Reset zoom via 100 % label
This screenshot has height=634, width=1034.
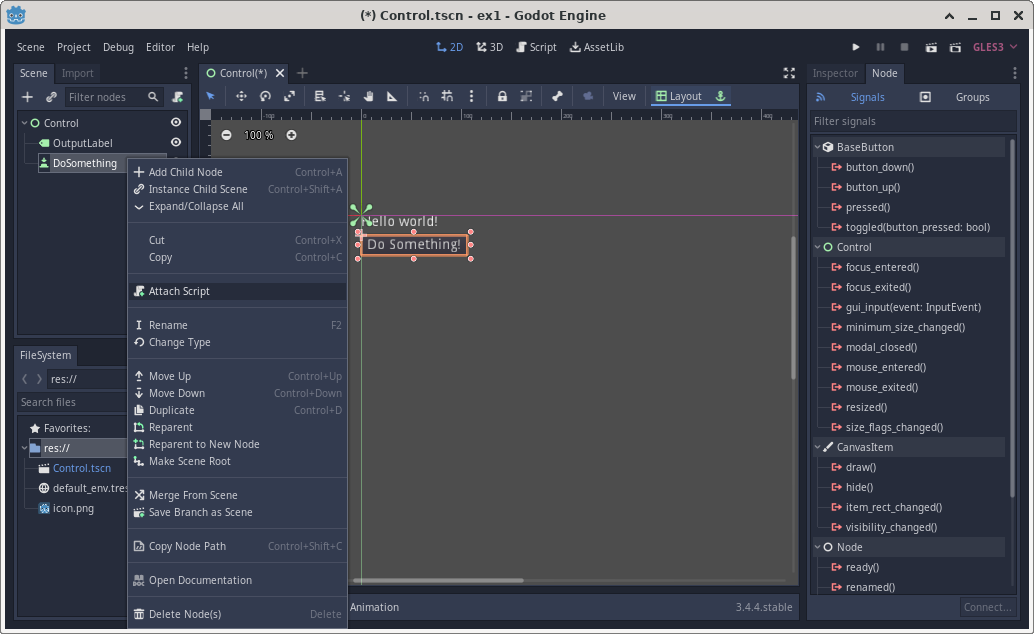[x=258, y=135]
